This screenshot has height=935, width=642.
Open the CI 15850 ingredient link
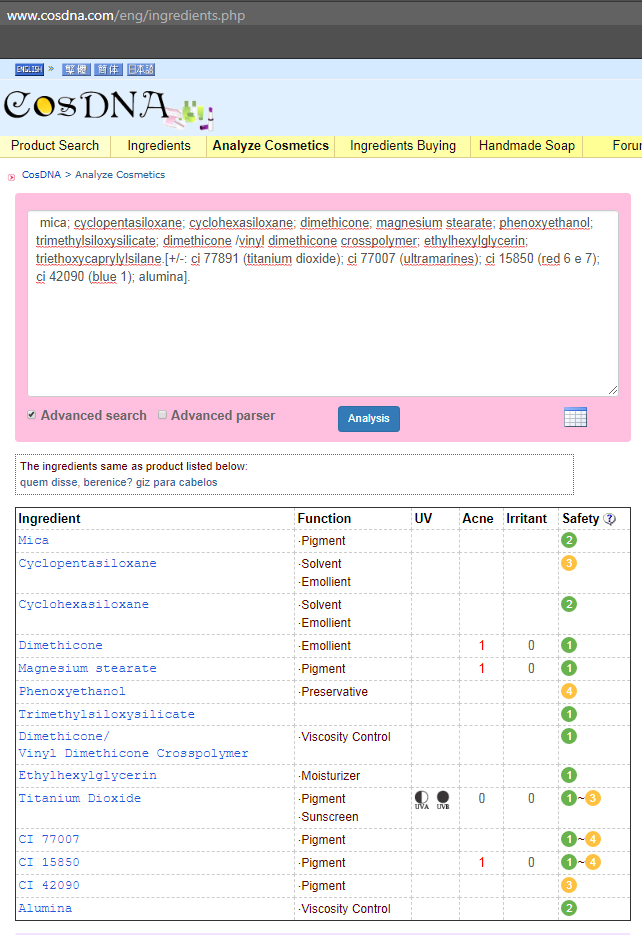coord(49,862)
